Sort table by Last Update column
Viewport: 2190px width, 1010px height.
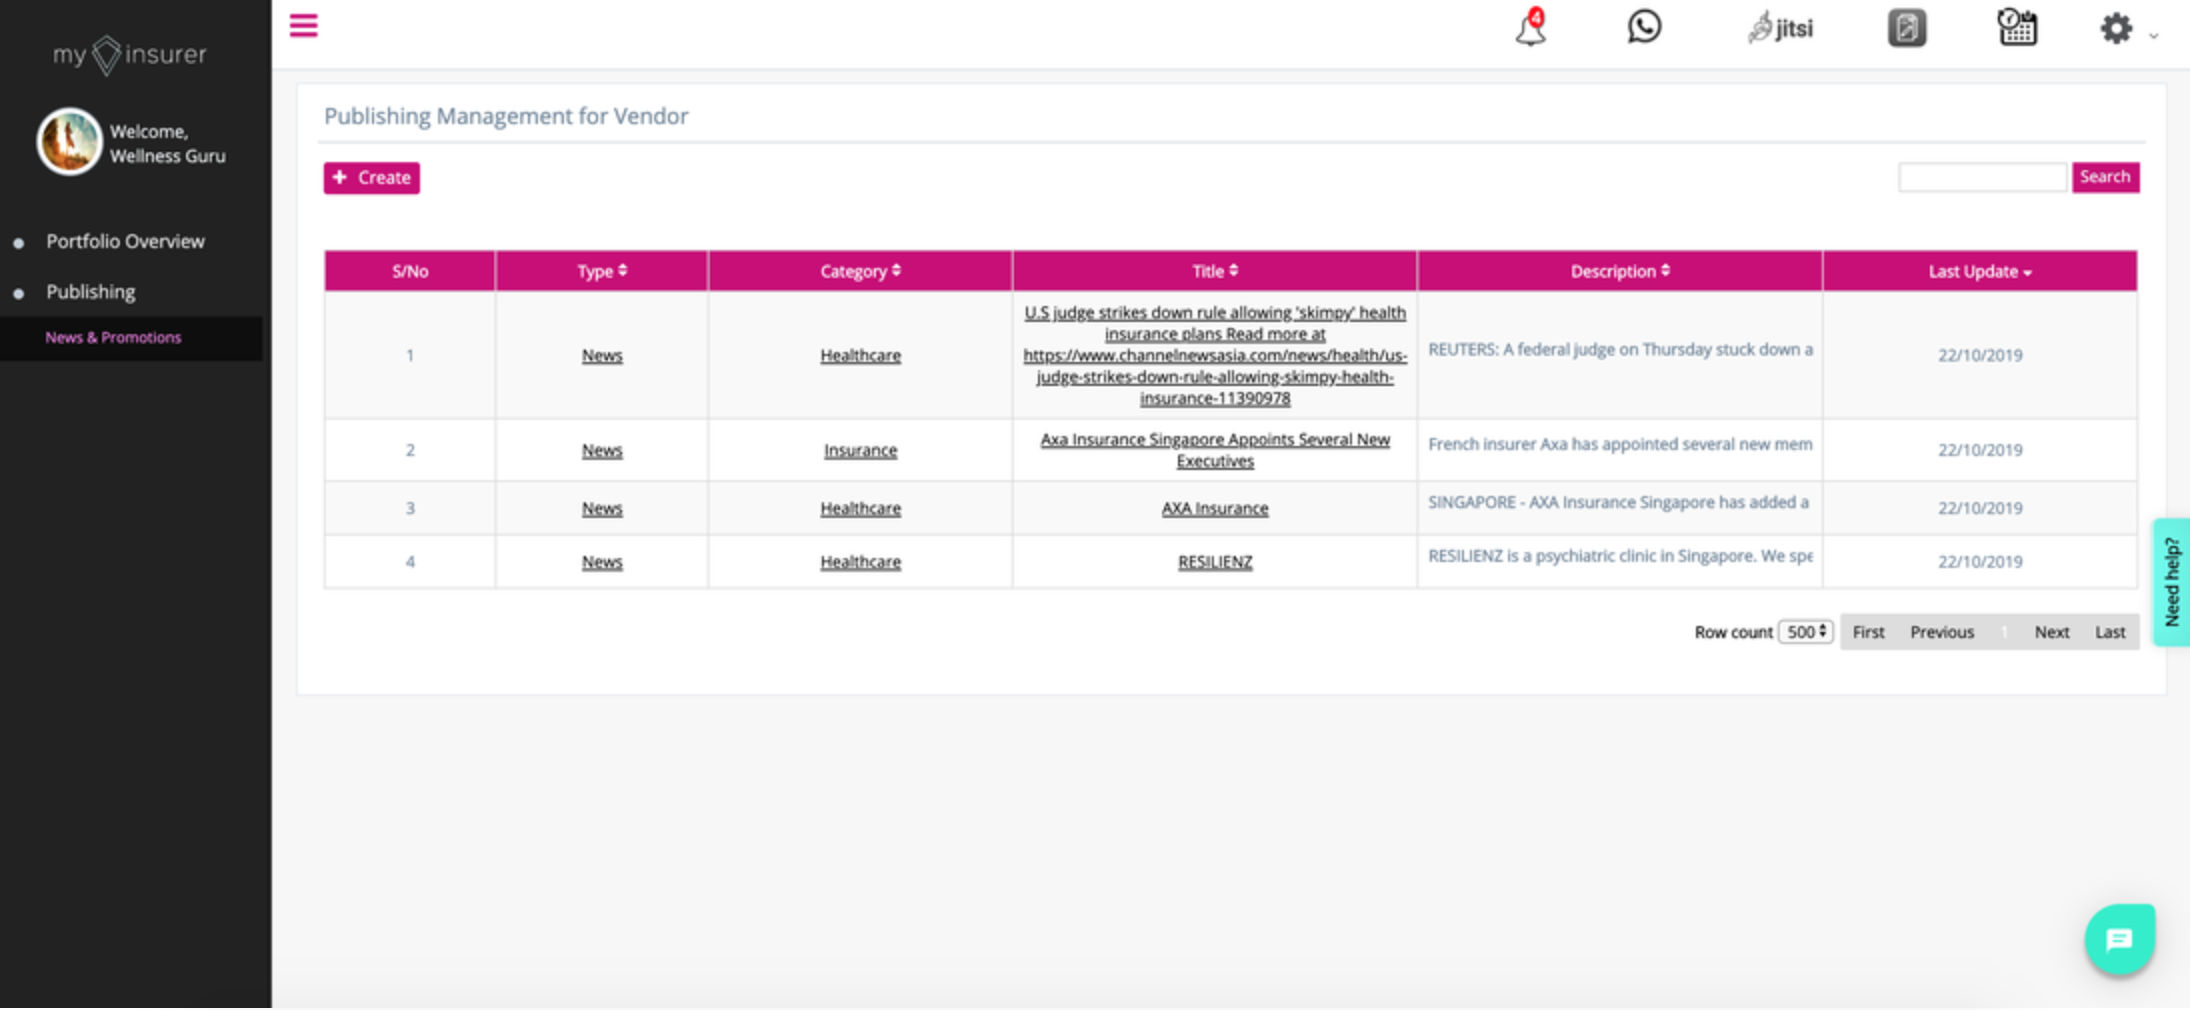pos(1980,271)
